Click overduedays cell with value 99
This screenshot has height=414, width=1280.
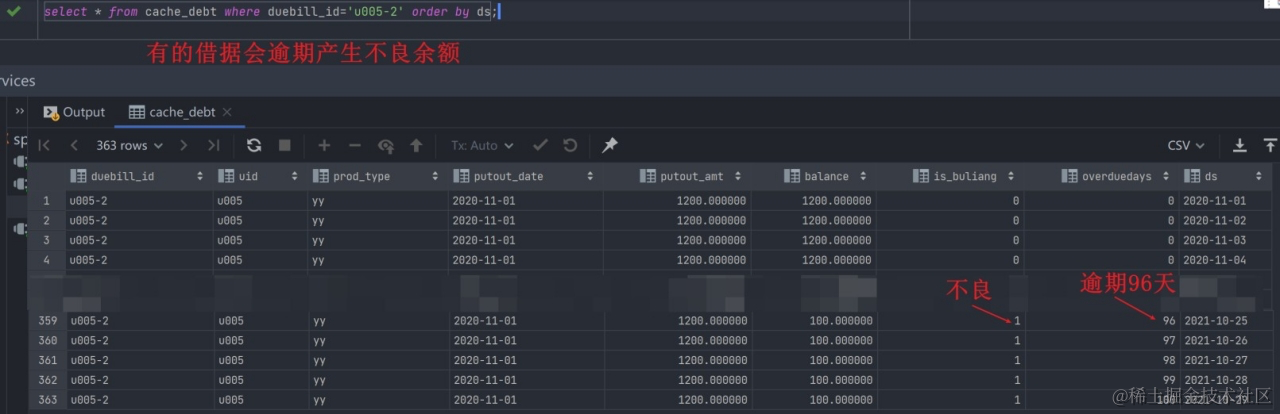1102,381
